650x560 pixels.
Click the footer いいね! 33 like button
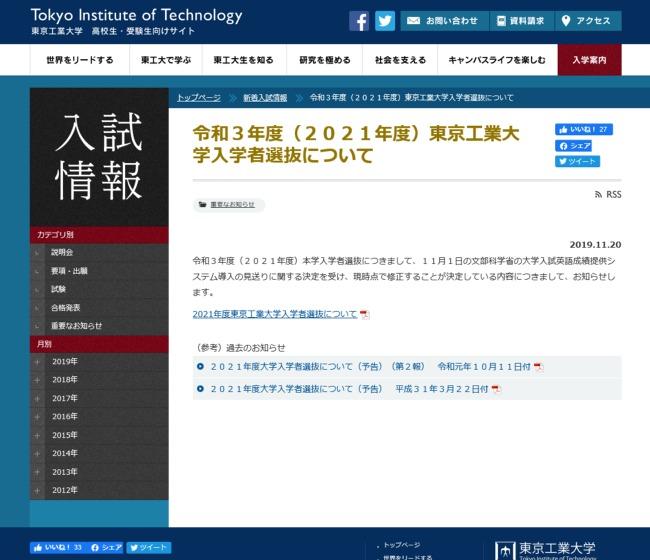[58, 548]
